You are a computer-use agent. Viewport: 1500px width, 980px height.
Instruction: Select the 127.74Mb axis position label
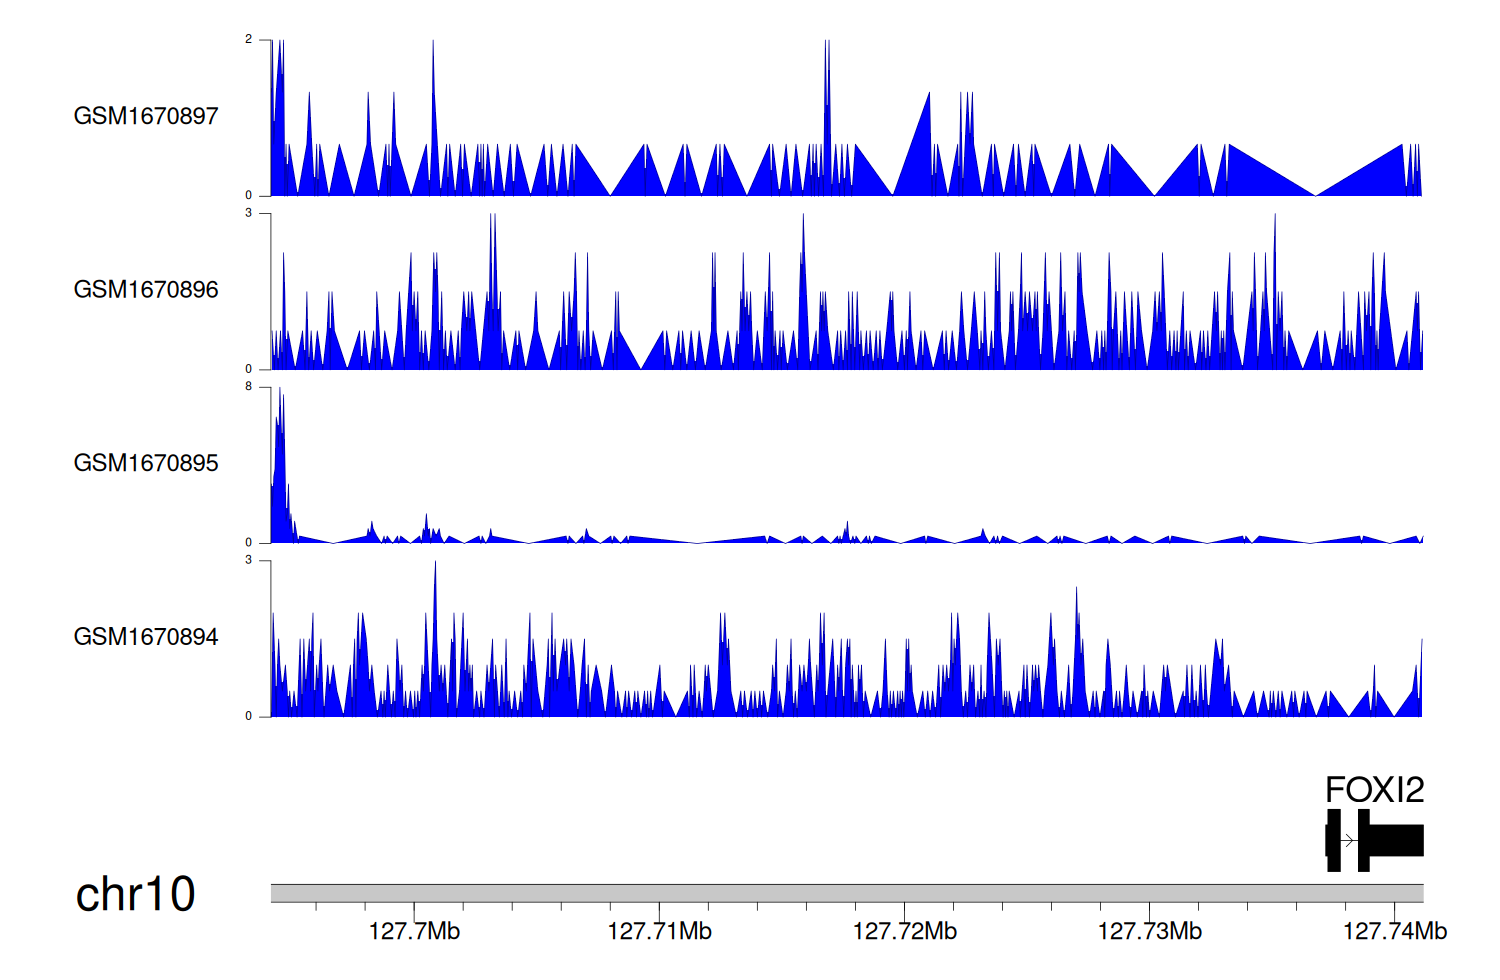tap(1394, 932)
